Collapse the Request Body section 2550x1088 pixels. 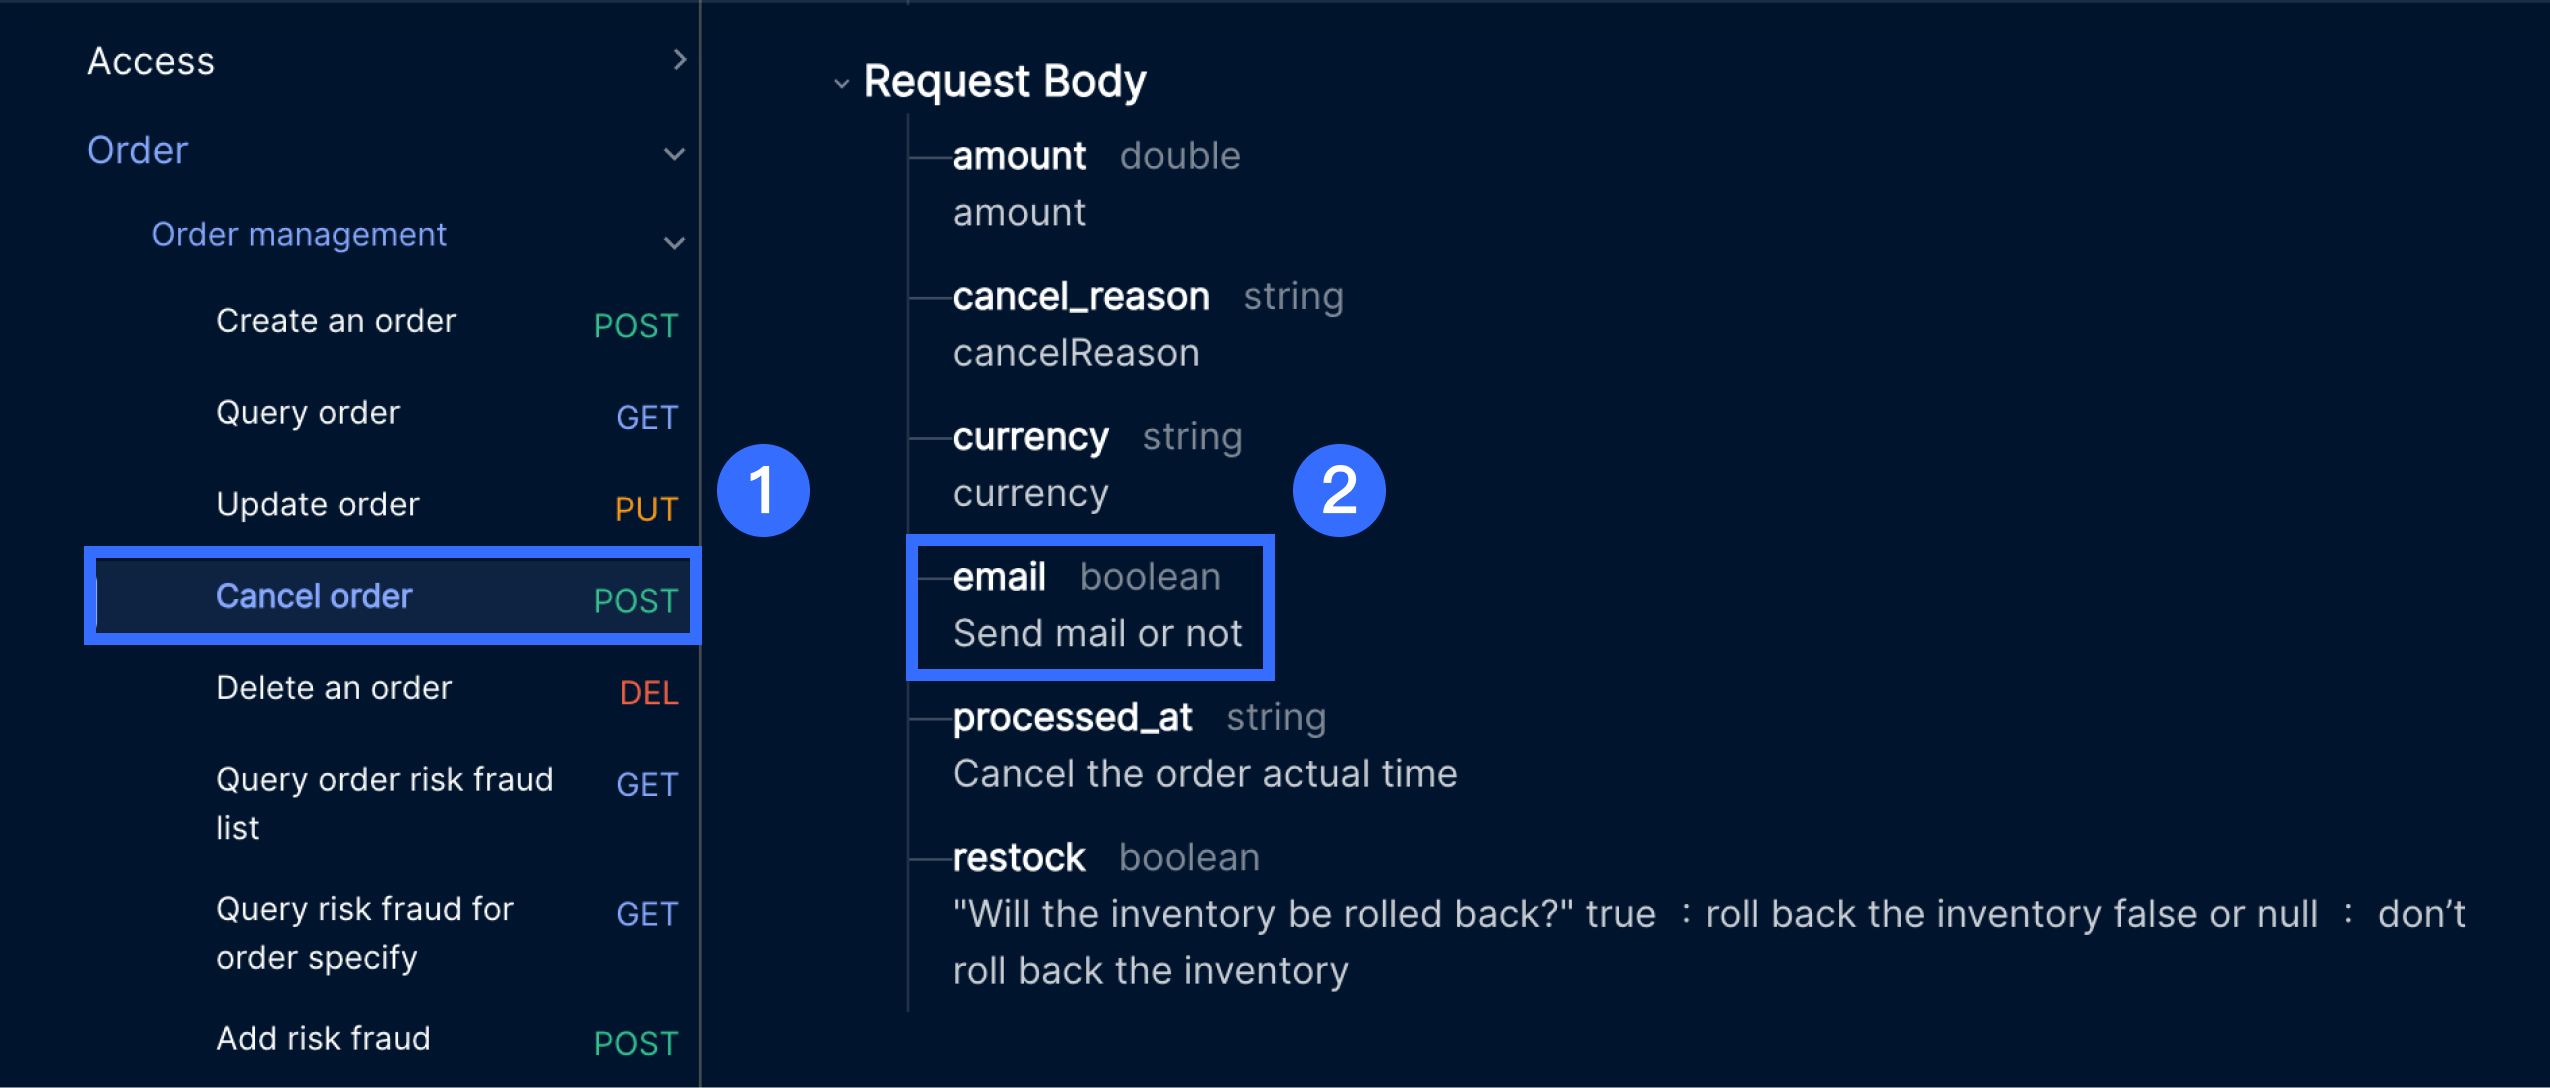(841, 84)
